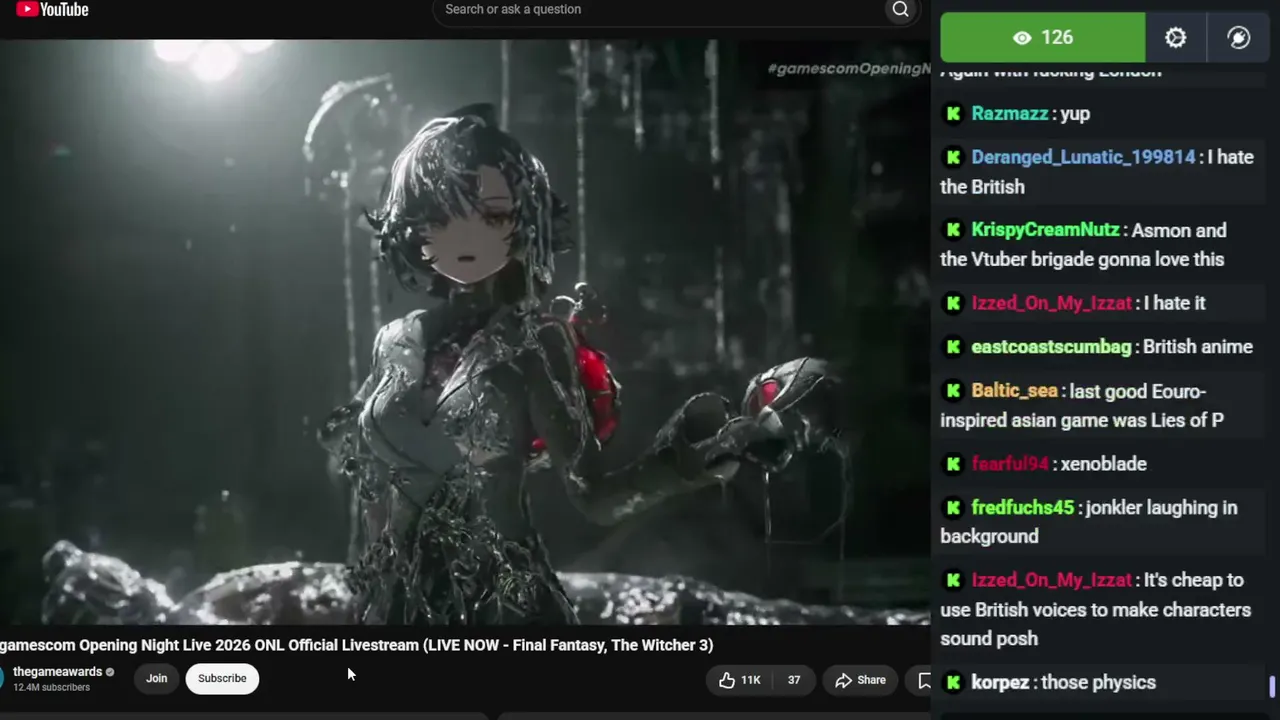The width and height of the screenshot is (1280, 720).
Task: Click the Share arrow icon
Action: pos(843,680)
